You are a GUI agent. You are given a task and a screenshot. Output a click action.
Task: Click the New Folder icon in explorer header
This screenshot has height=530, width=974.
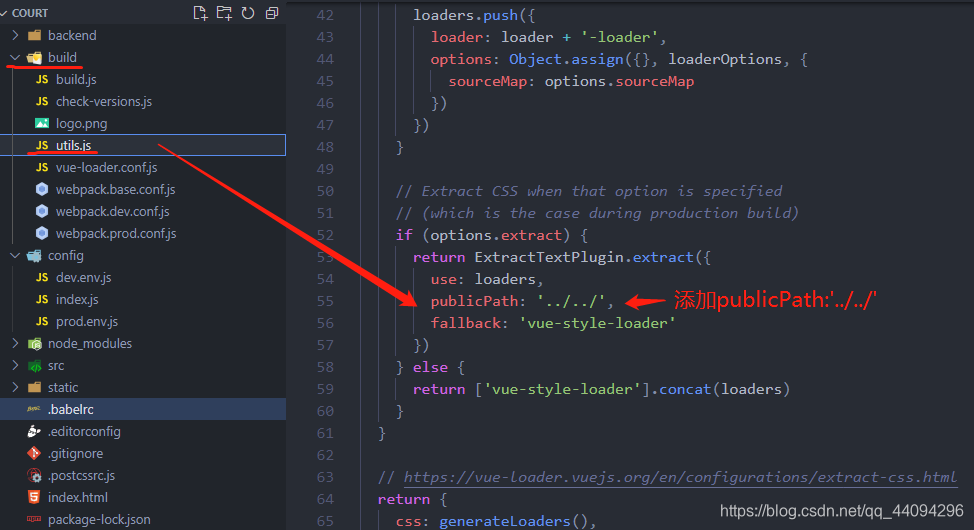coord(224,13)
